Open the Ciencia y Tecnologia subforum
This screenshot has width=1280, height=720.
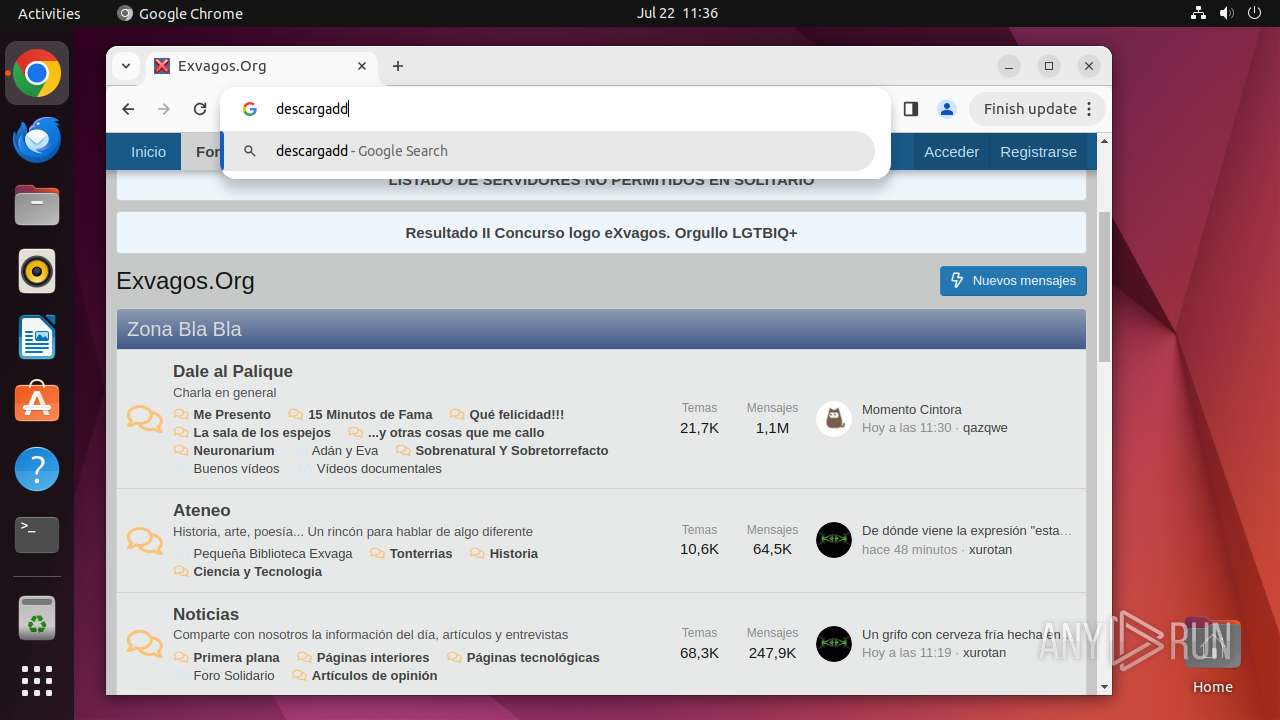click(258, 571)
